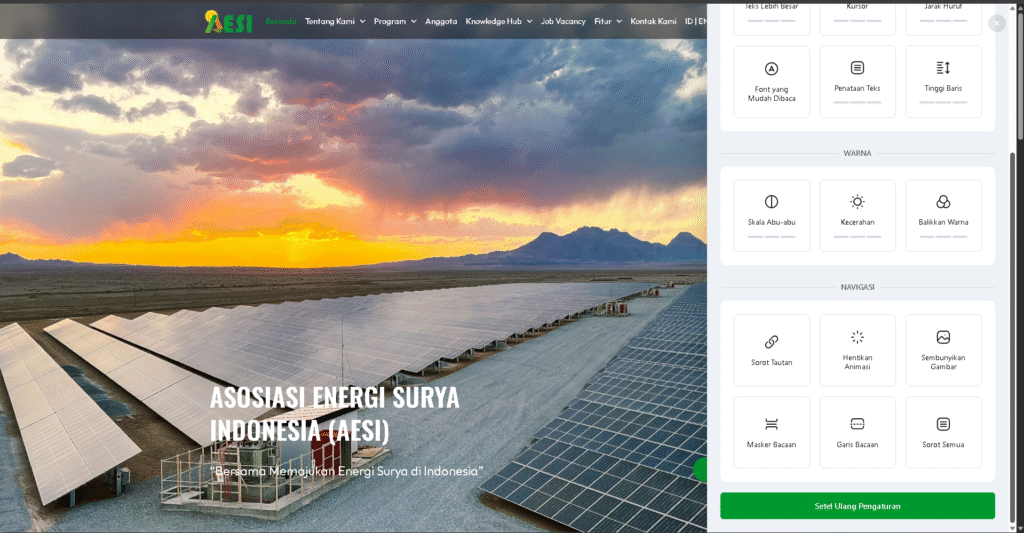The width and height of the screenshot is (1024, 533).
Task: Click the Tinggi Baris line height icon
Action: [943, 68]
